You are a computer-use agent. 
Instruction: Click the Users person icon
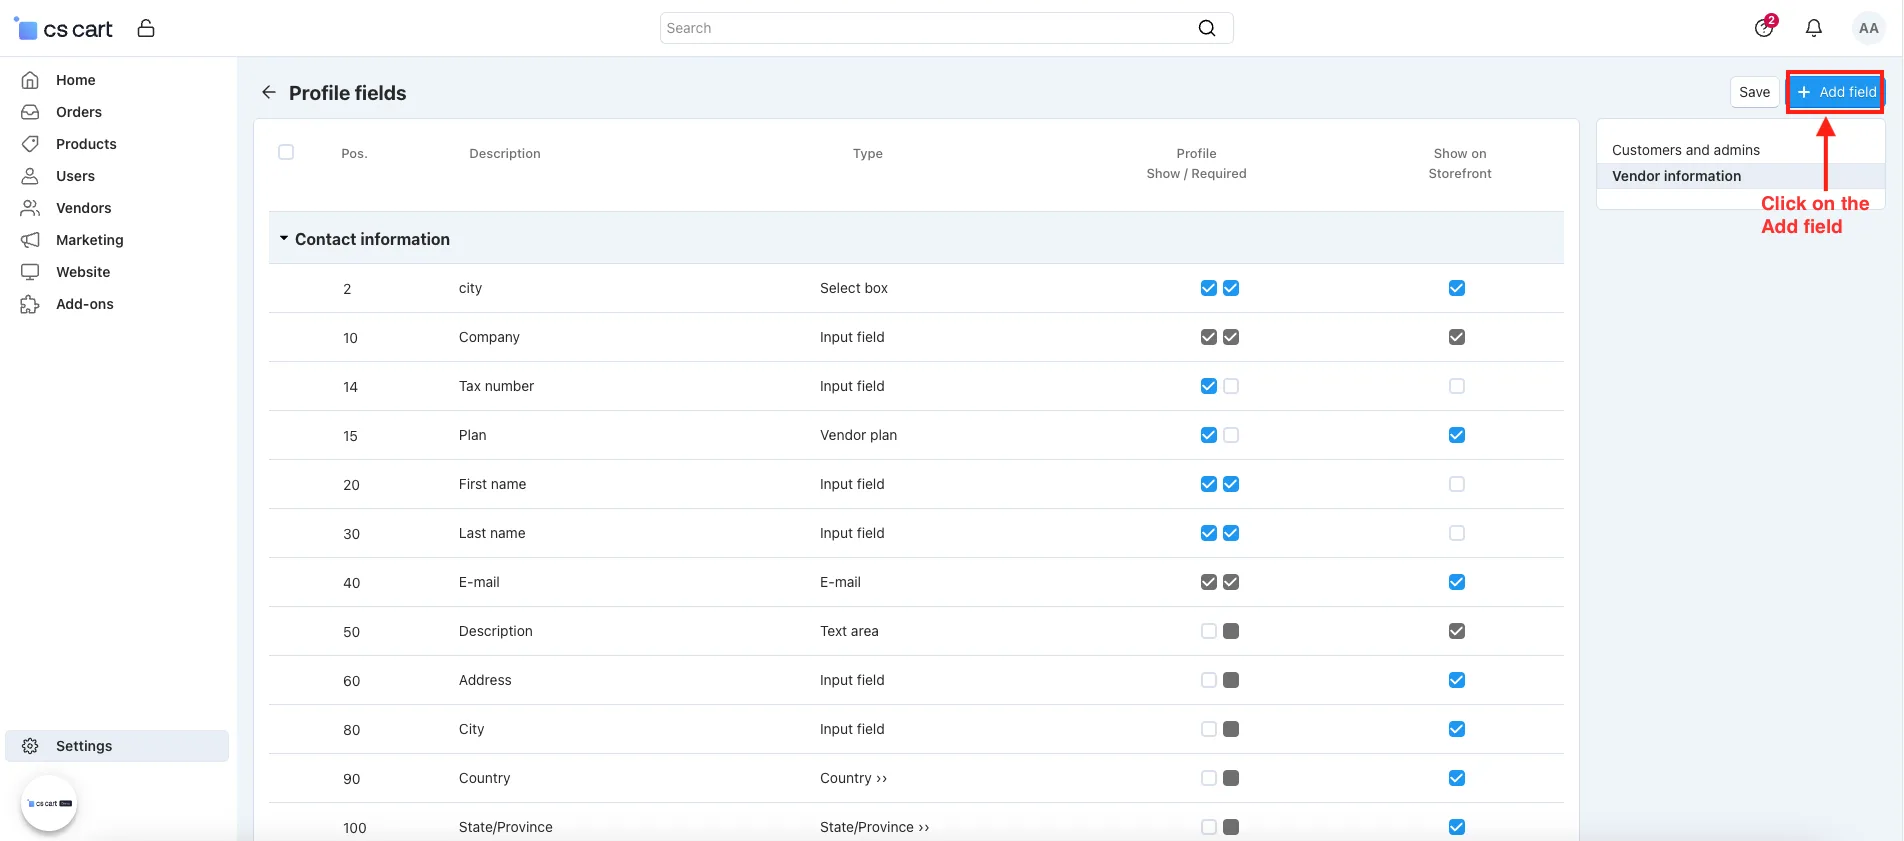pos(30,176)
